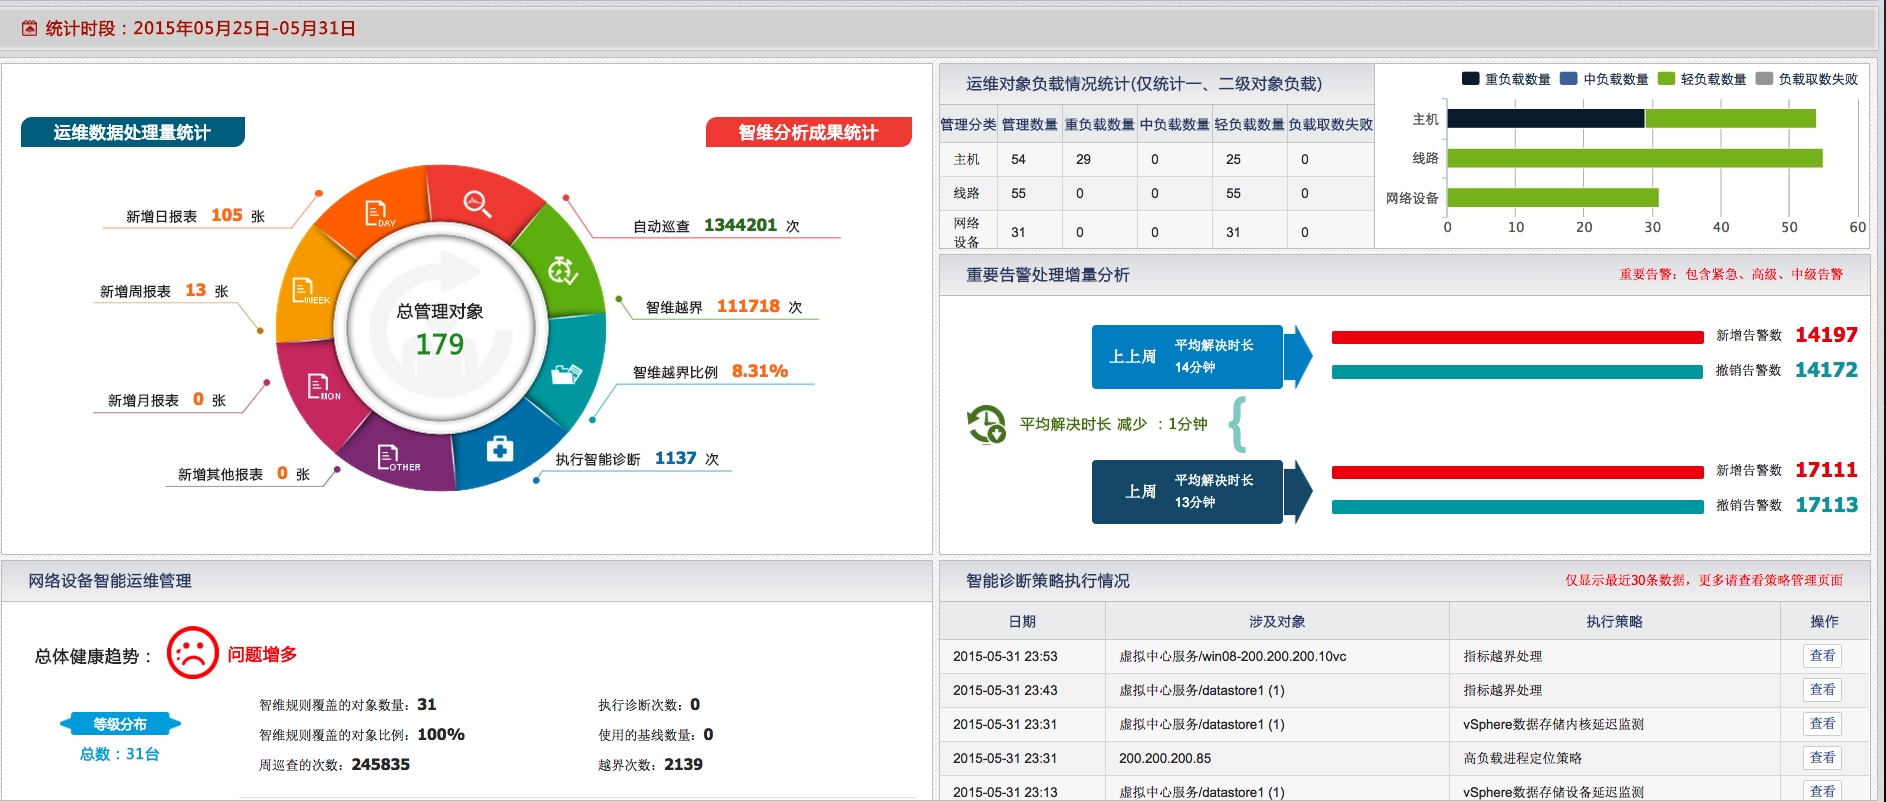Click the teal folder icon in ring
This screenshot has height=802, width=1886.
point(566,374)
